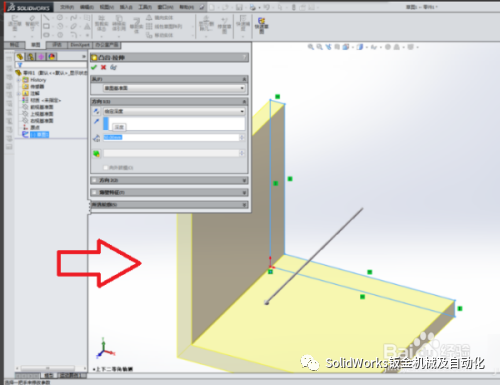Click the Reverse Direction icon

[96, 111]
